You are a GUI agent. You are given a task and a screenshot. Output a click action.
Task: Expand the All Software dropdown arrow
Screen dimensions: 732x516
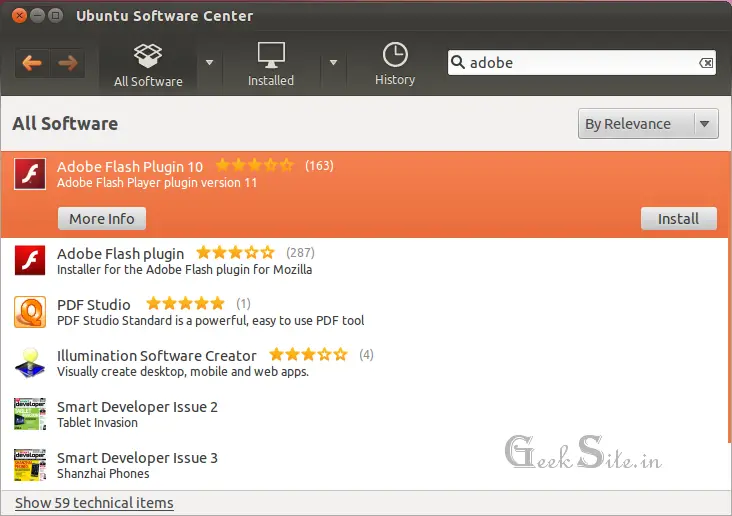210,63
